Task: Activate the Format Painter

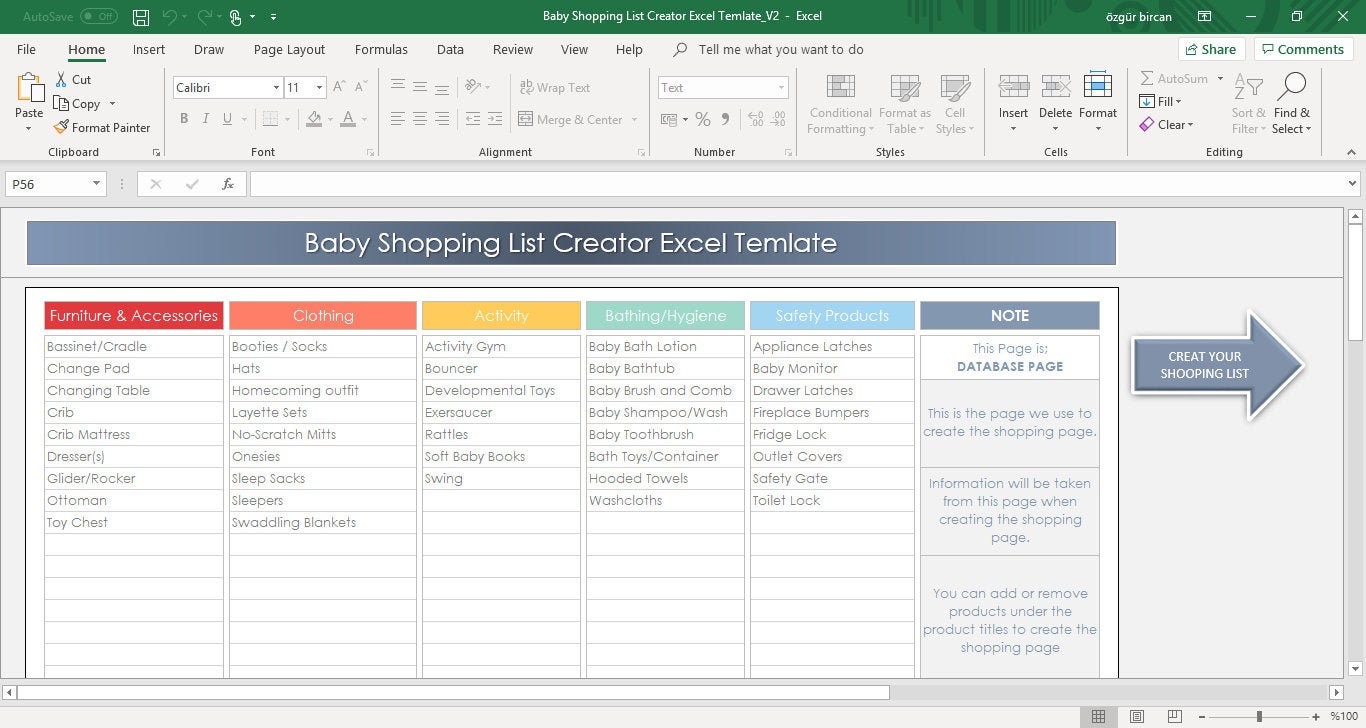Action: pos(103,127)
